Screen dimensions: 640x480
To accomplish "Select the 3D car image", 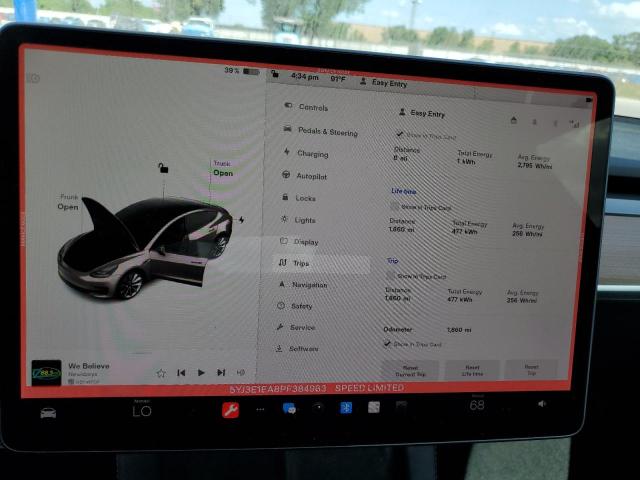I will tap(145, 248).
